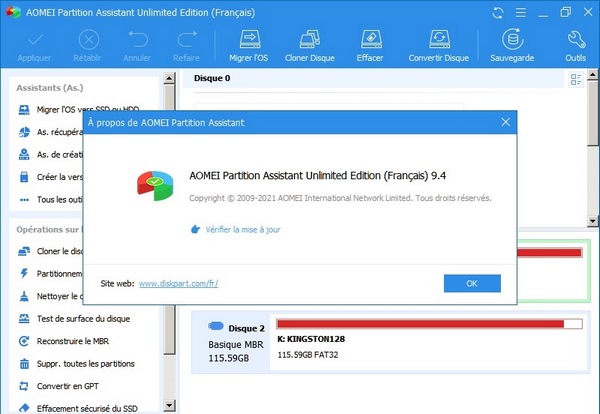Click the Suppr. toutes les partitions trash icon
The image size is (600, 414).
[24, 363]
